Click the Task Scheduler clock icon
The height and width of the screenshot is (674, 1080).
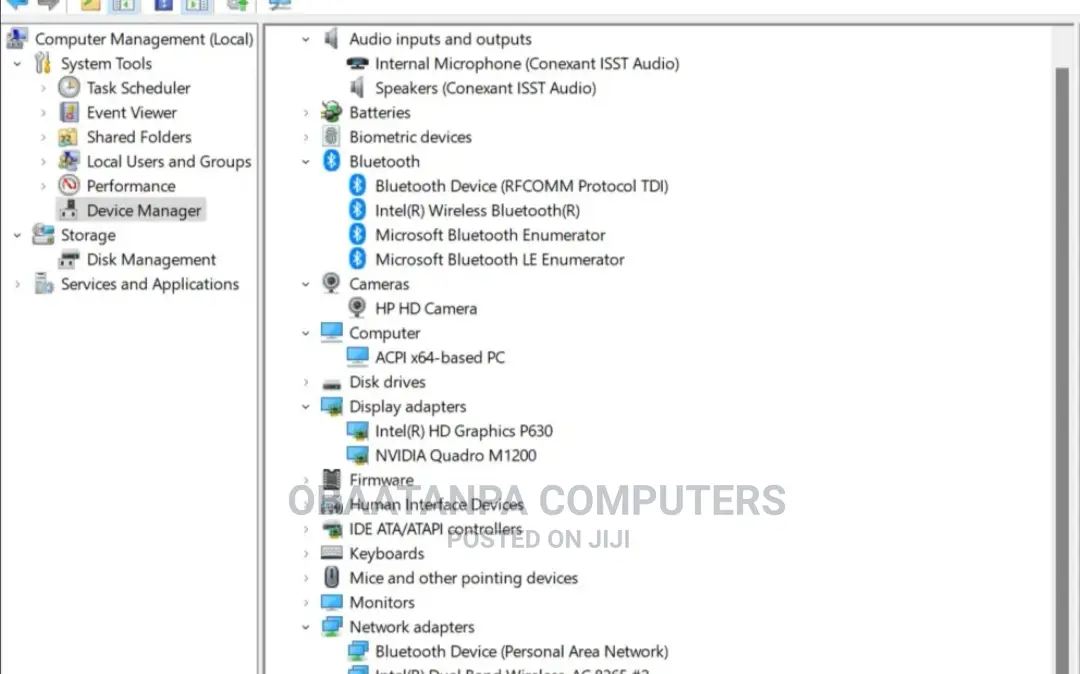pos(69,87)
